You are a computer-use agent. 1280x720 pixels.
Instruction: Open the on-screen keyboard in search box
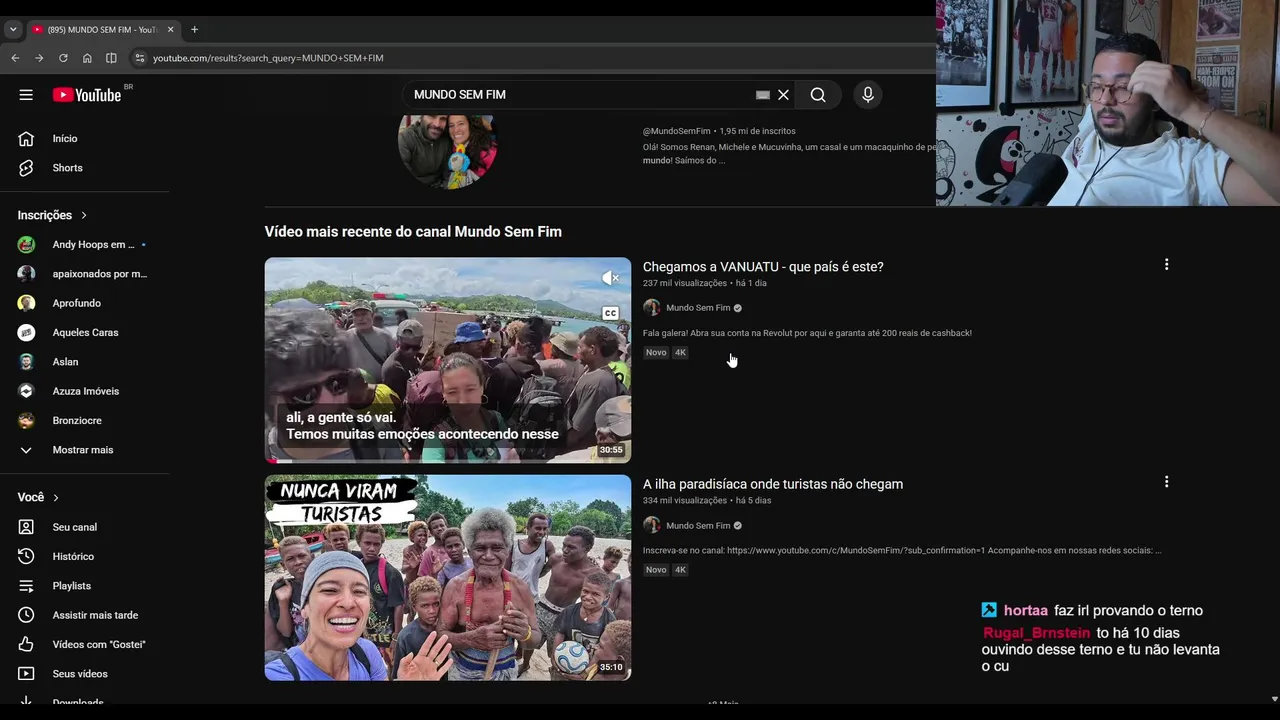[763, 95]
